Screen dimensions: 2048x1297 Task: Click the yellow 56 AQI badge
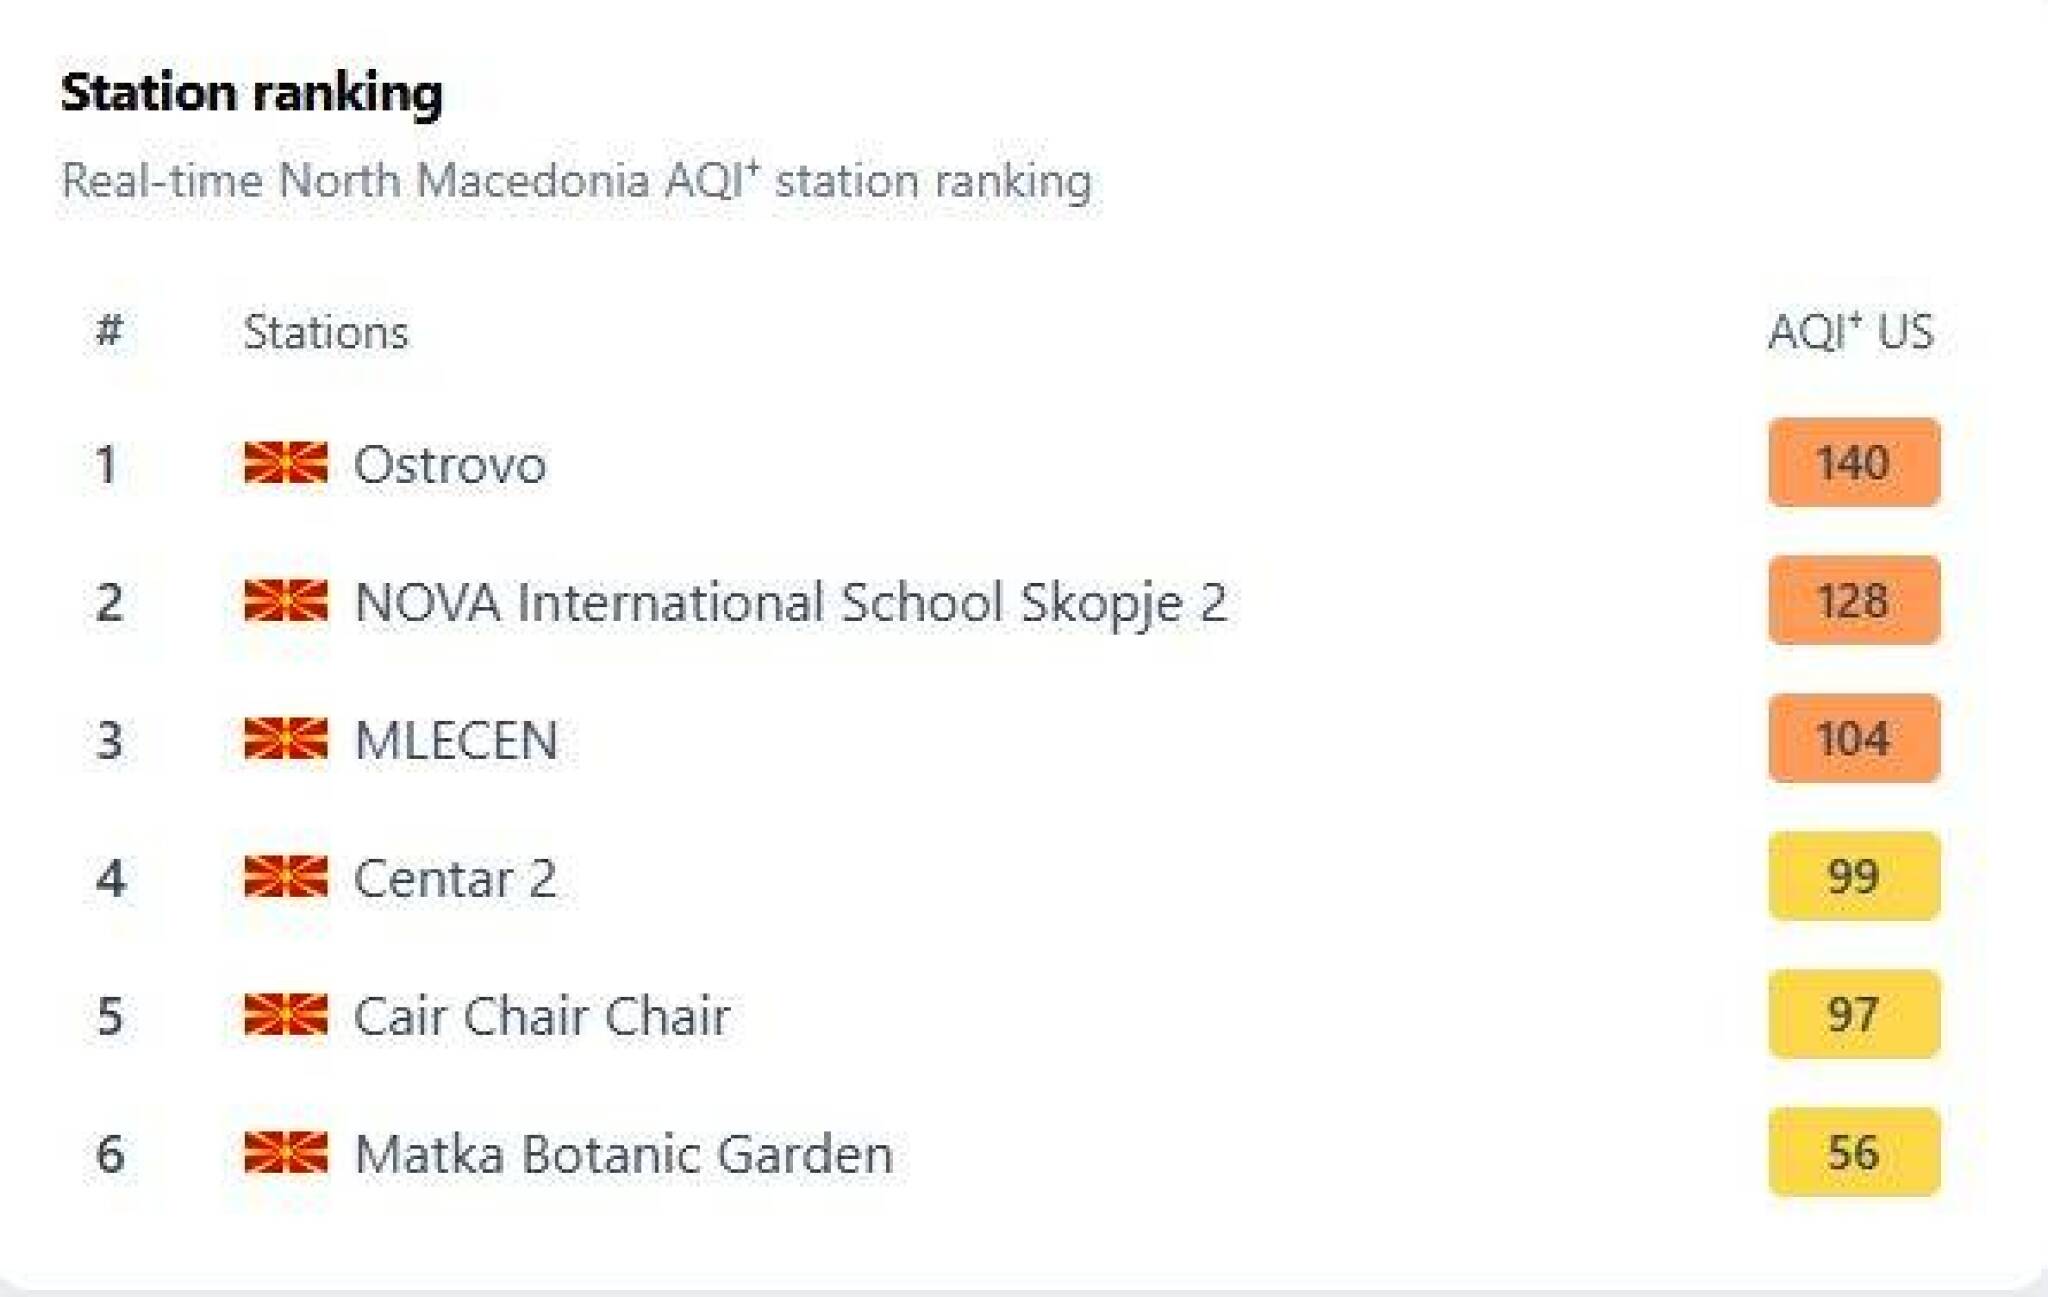point(1853,1153)
